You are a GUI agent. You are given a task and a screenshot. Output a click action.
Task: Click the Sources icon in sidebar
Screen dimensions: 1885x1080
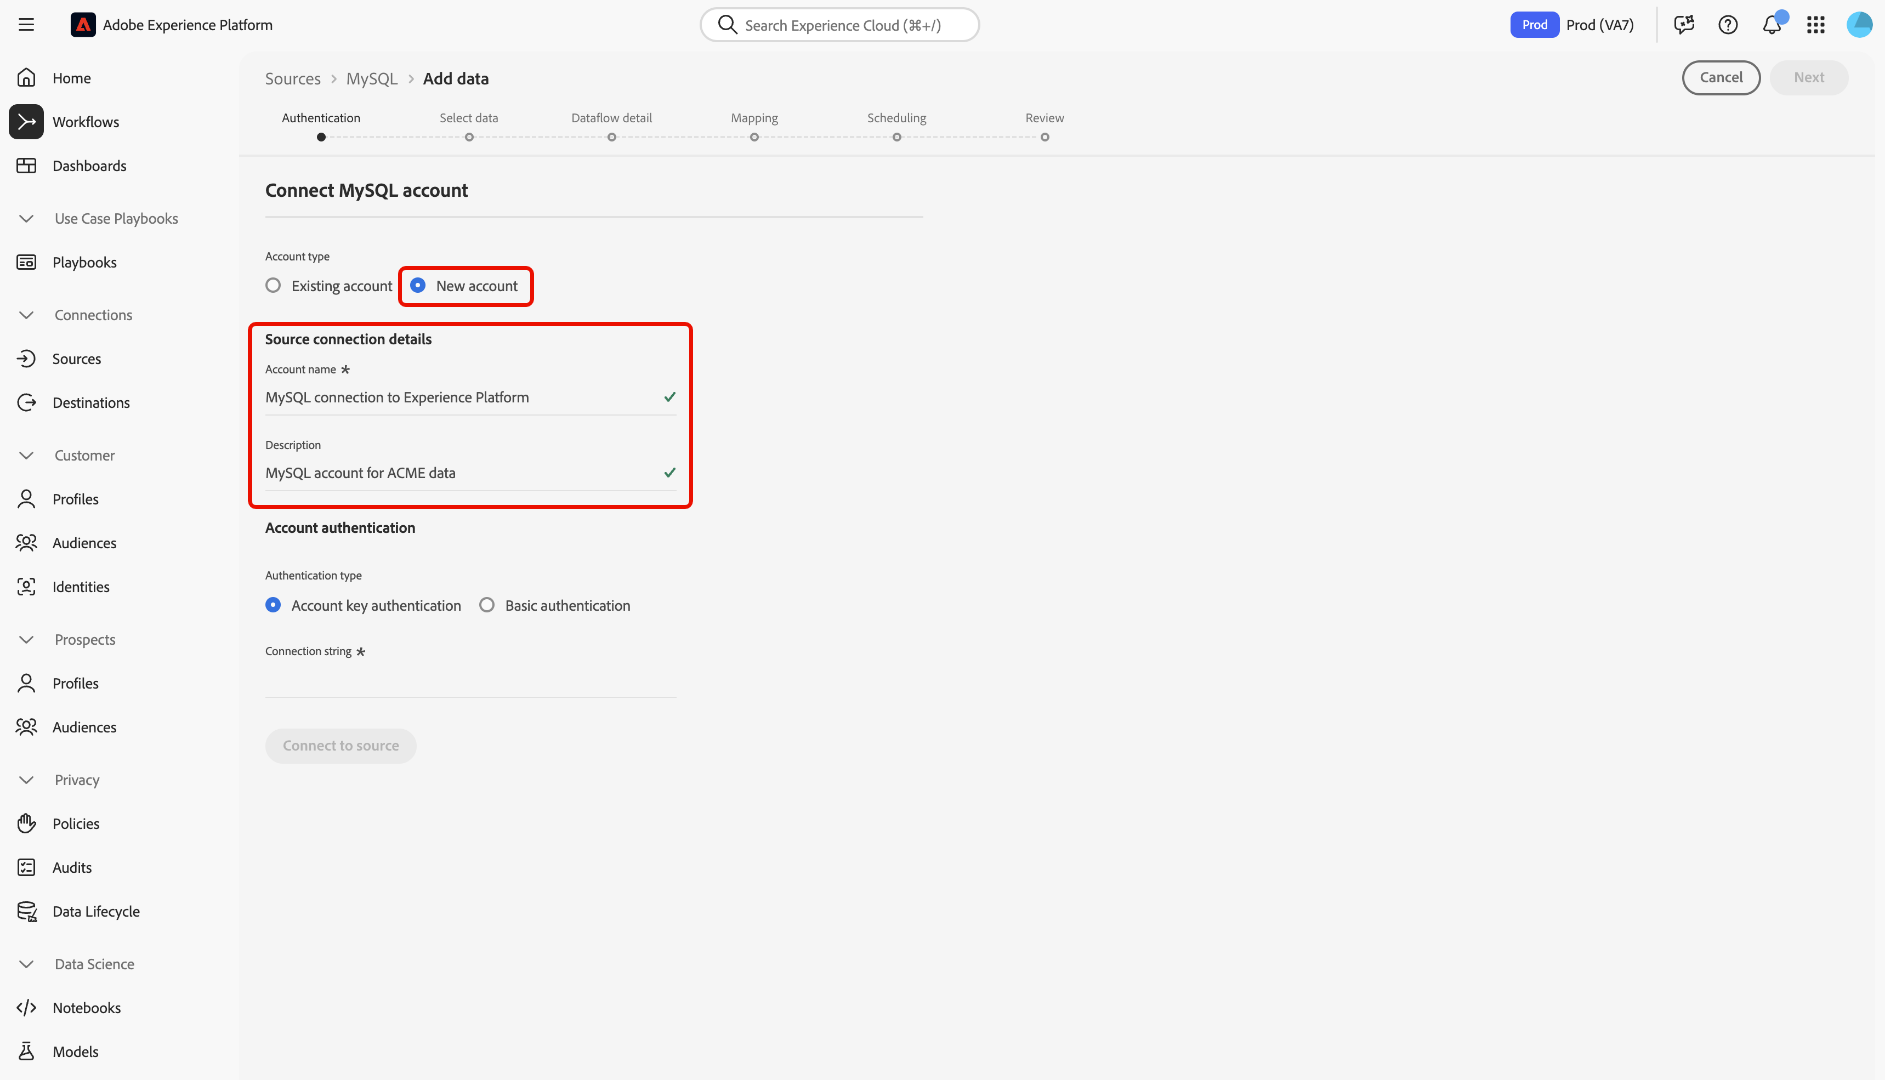tap(27, 359)
